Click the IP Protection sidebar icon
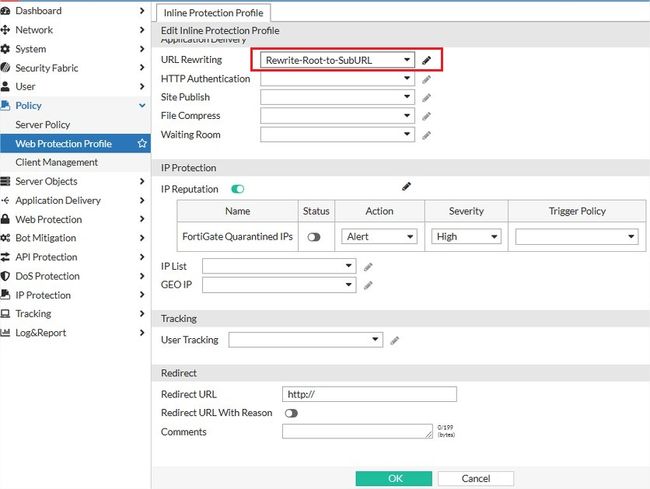The height and width of the screenshot is (489, 650). click(x=5, y=295)
